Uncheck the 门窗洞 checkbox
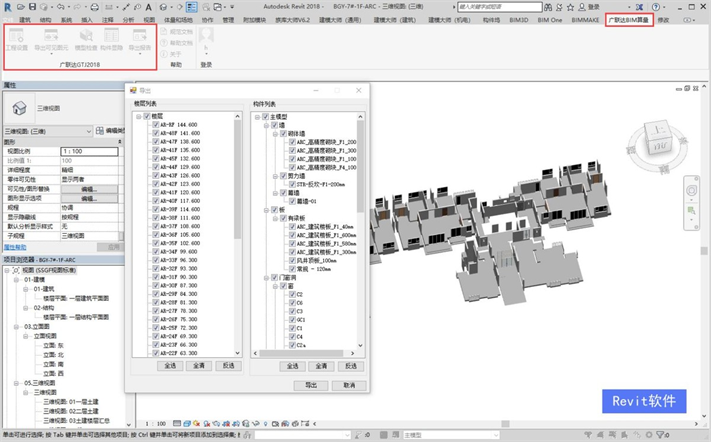 pyautogui.click(x=274, y=277)
